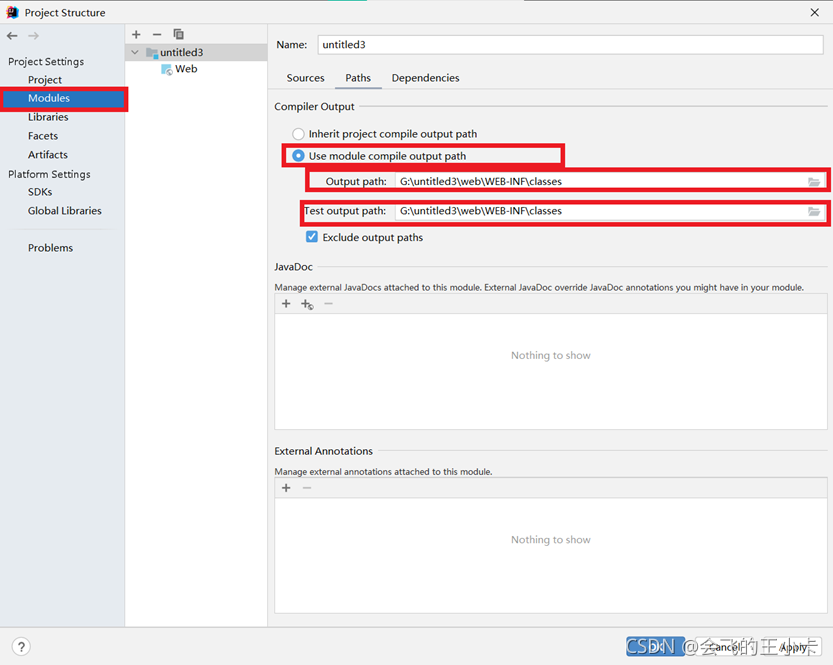
Task: Browse folder for Test output path
Action: pyautogui.click(x=814, y=211)
